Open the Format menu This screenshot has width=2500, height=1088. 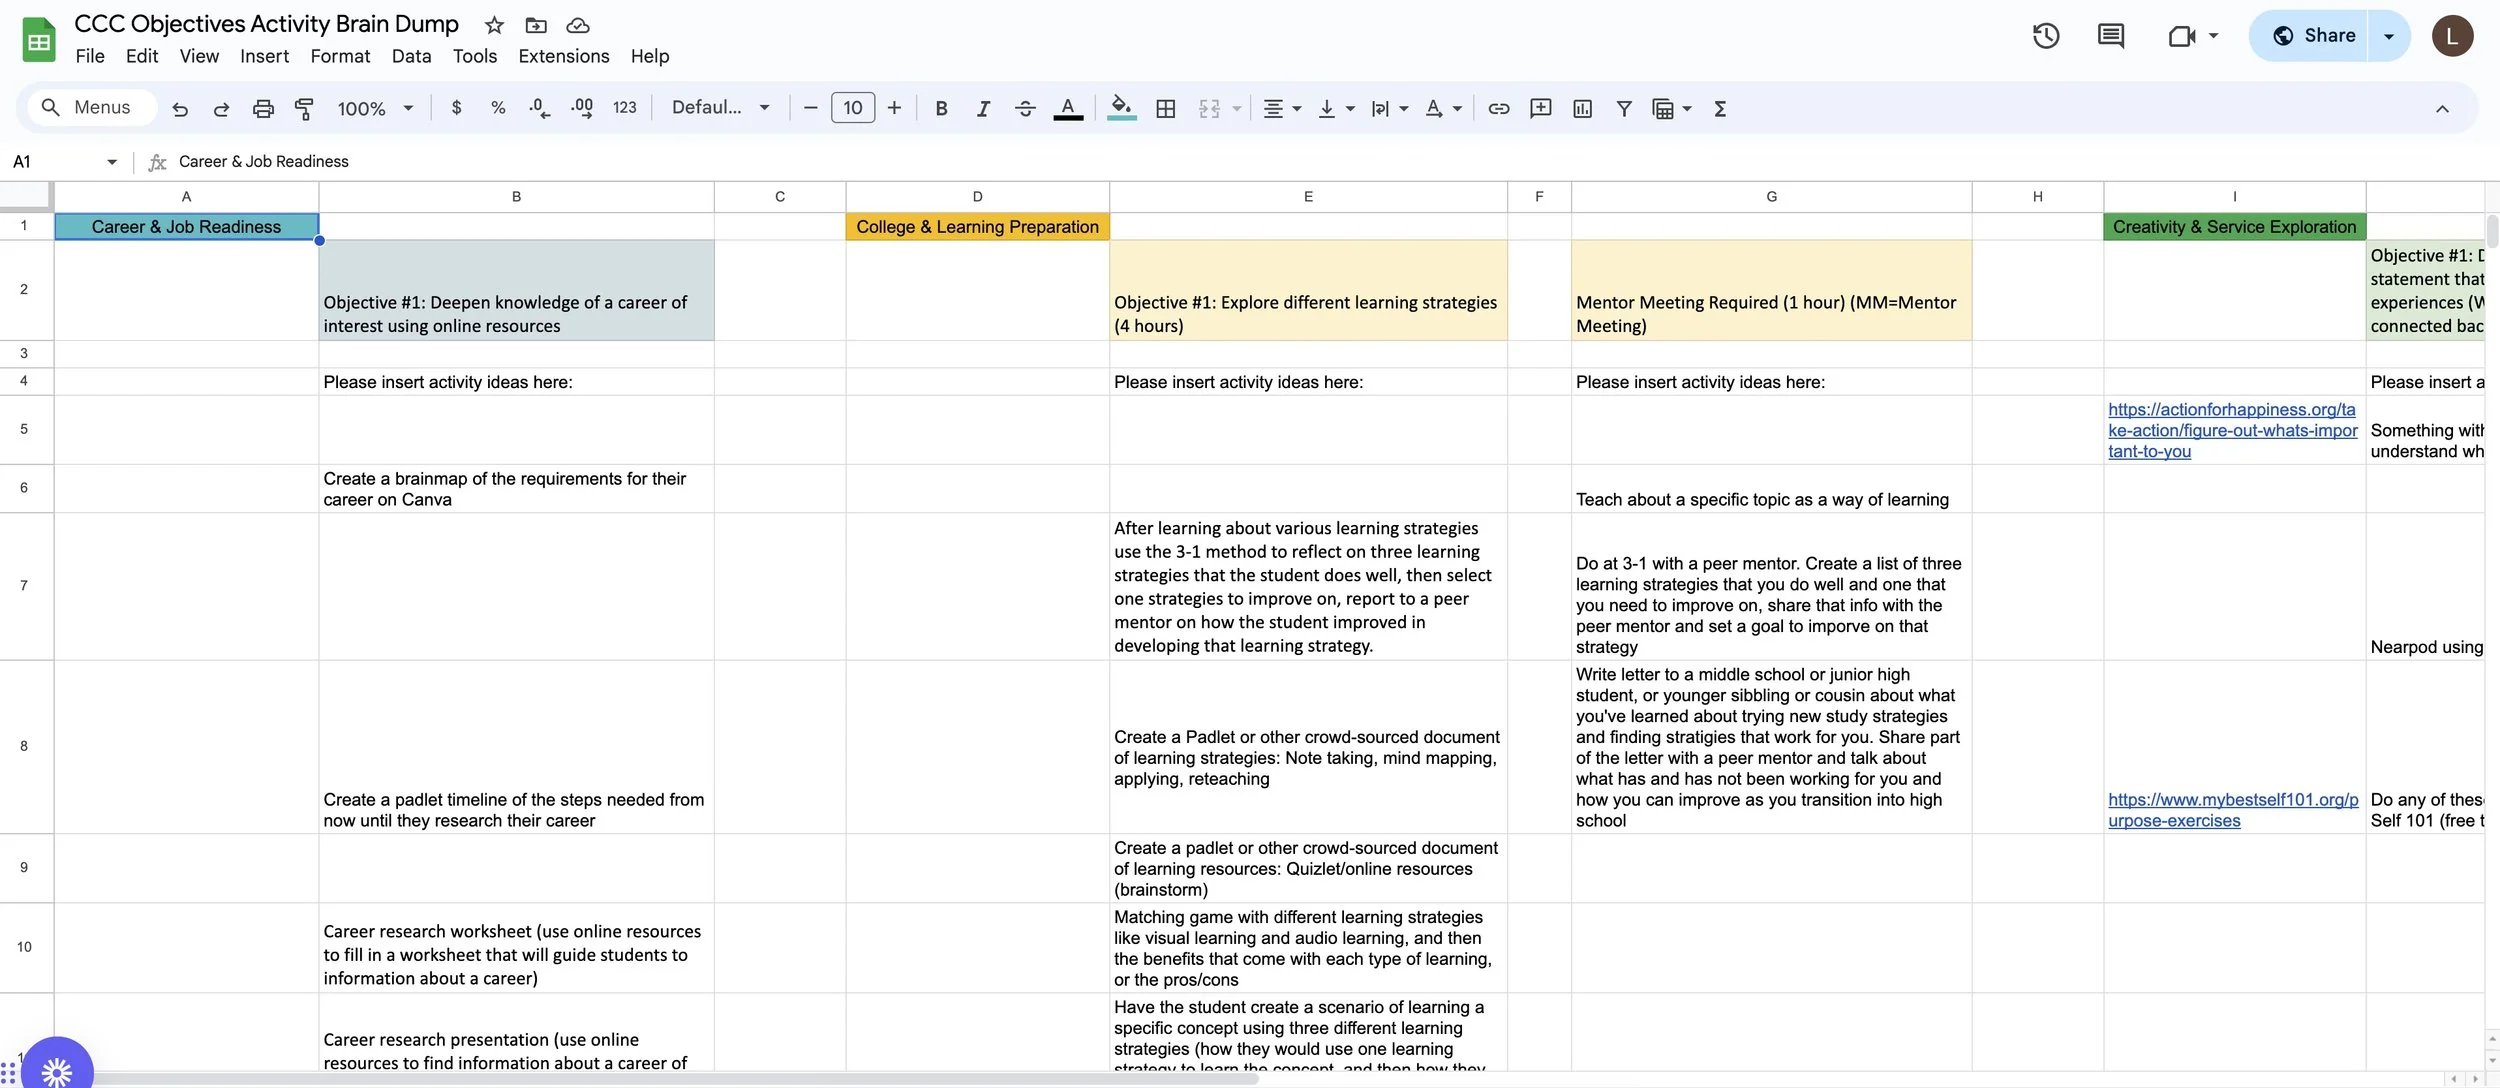[x=340, y=56]
